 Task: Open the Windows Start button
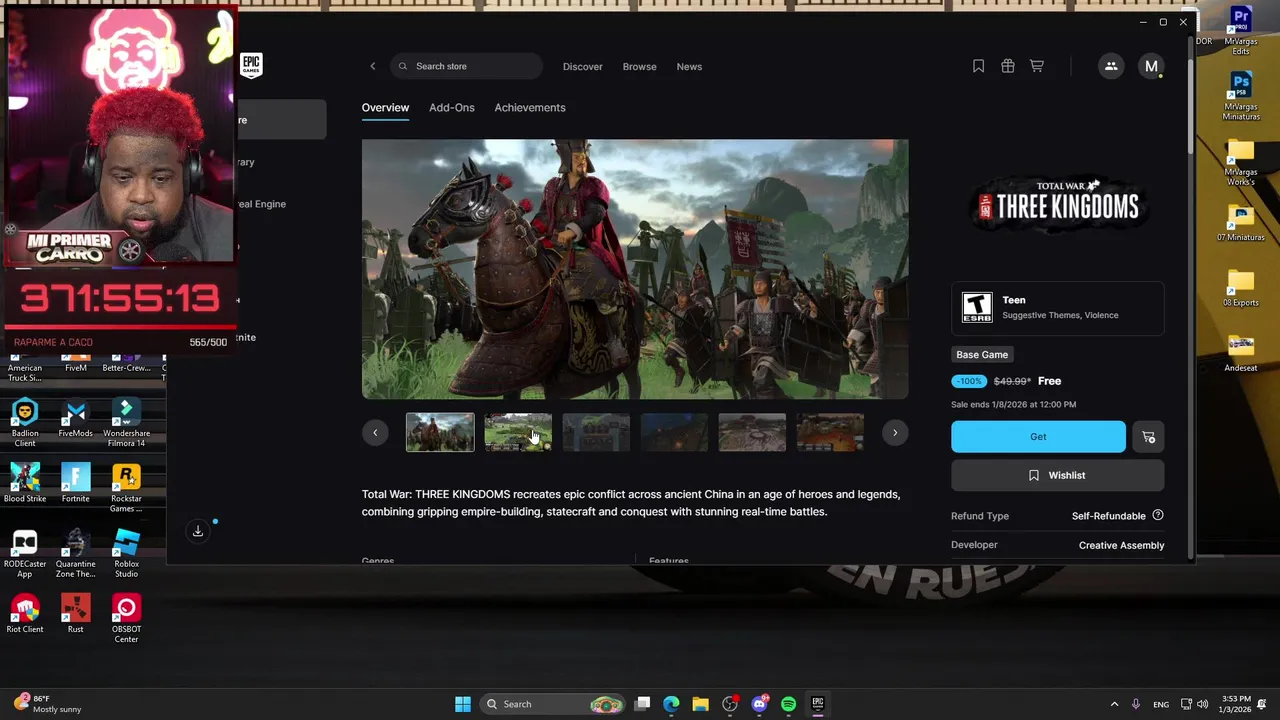(462, 704)
